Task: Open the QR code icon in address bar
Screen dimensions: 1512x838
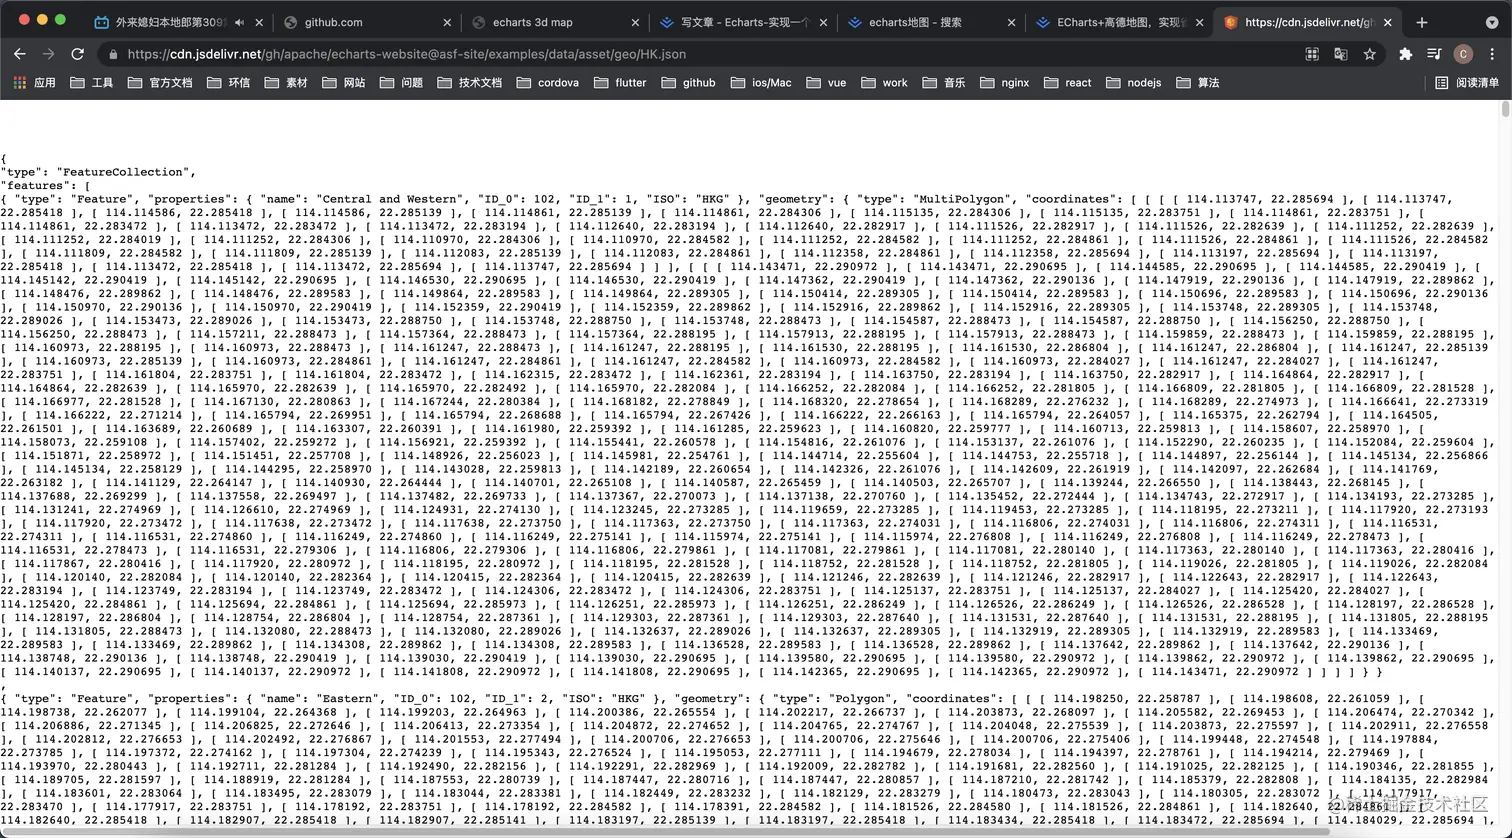Action: 1312,54
